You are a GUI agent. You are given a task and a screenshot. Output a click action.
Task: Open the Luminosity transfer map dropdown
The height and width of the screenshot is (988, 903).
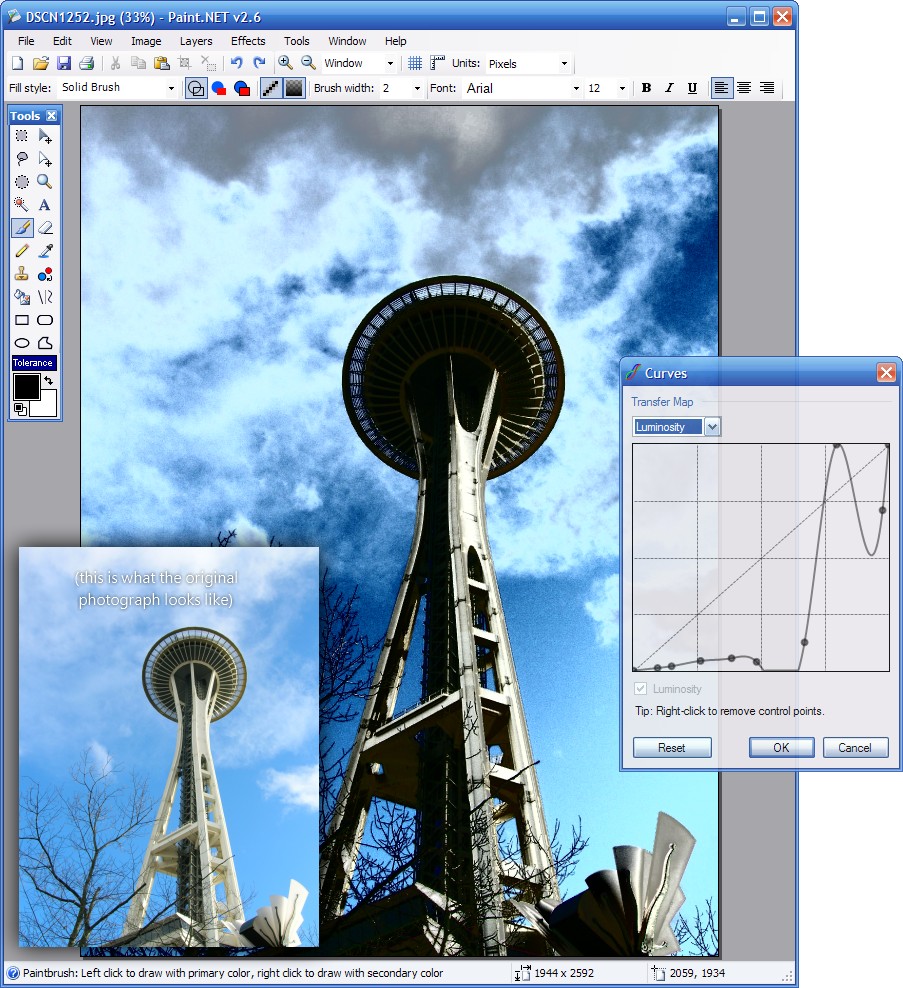point(677,427)
